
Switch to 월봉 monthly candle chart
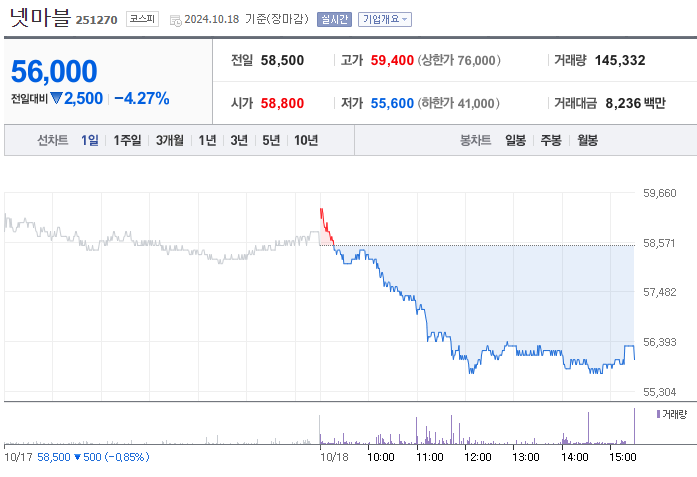coord(588,140)
